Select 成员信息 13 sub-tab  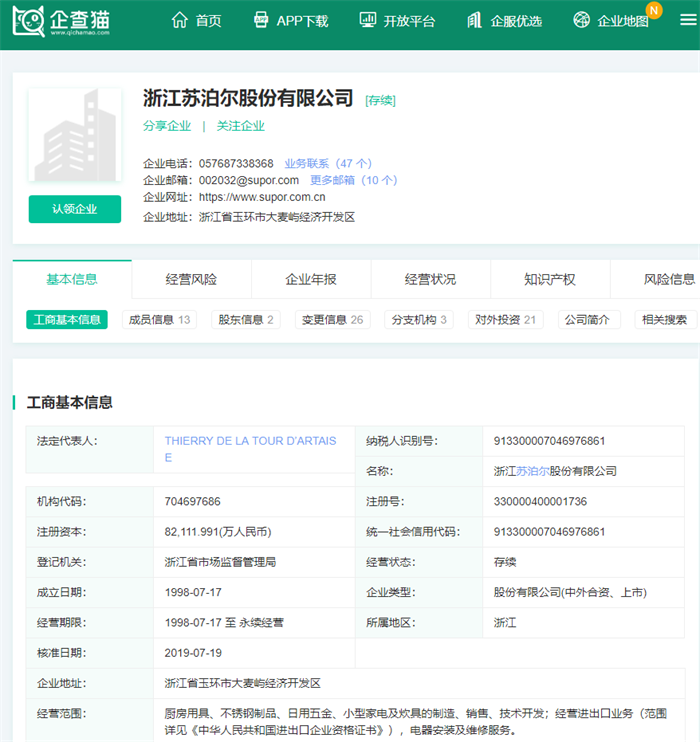(x=159, y=320)
